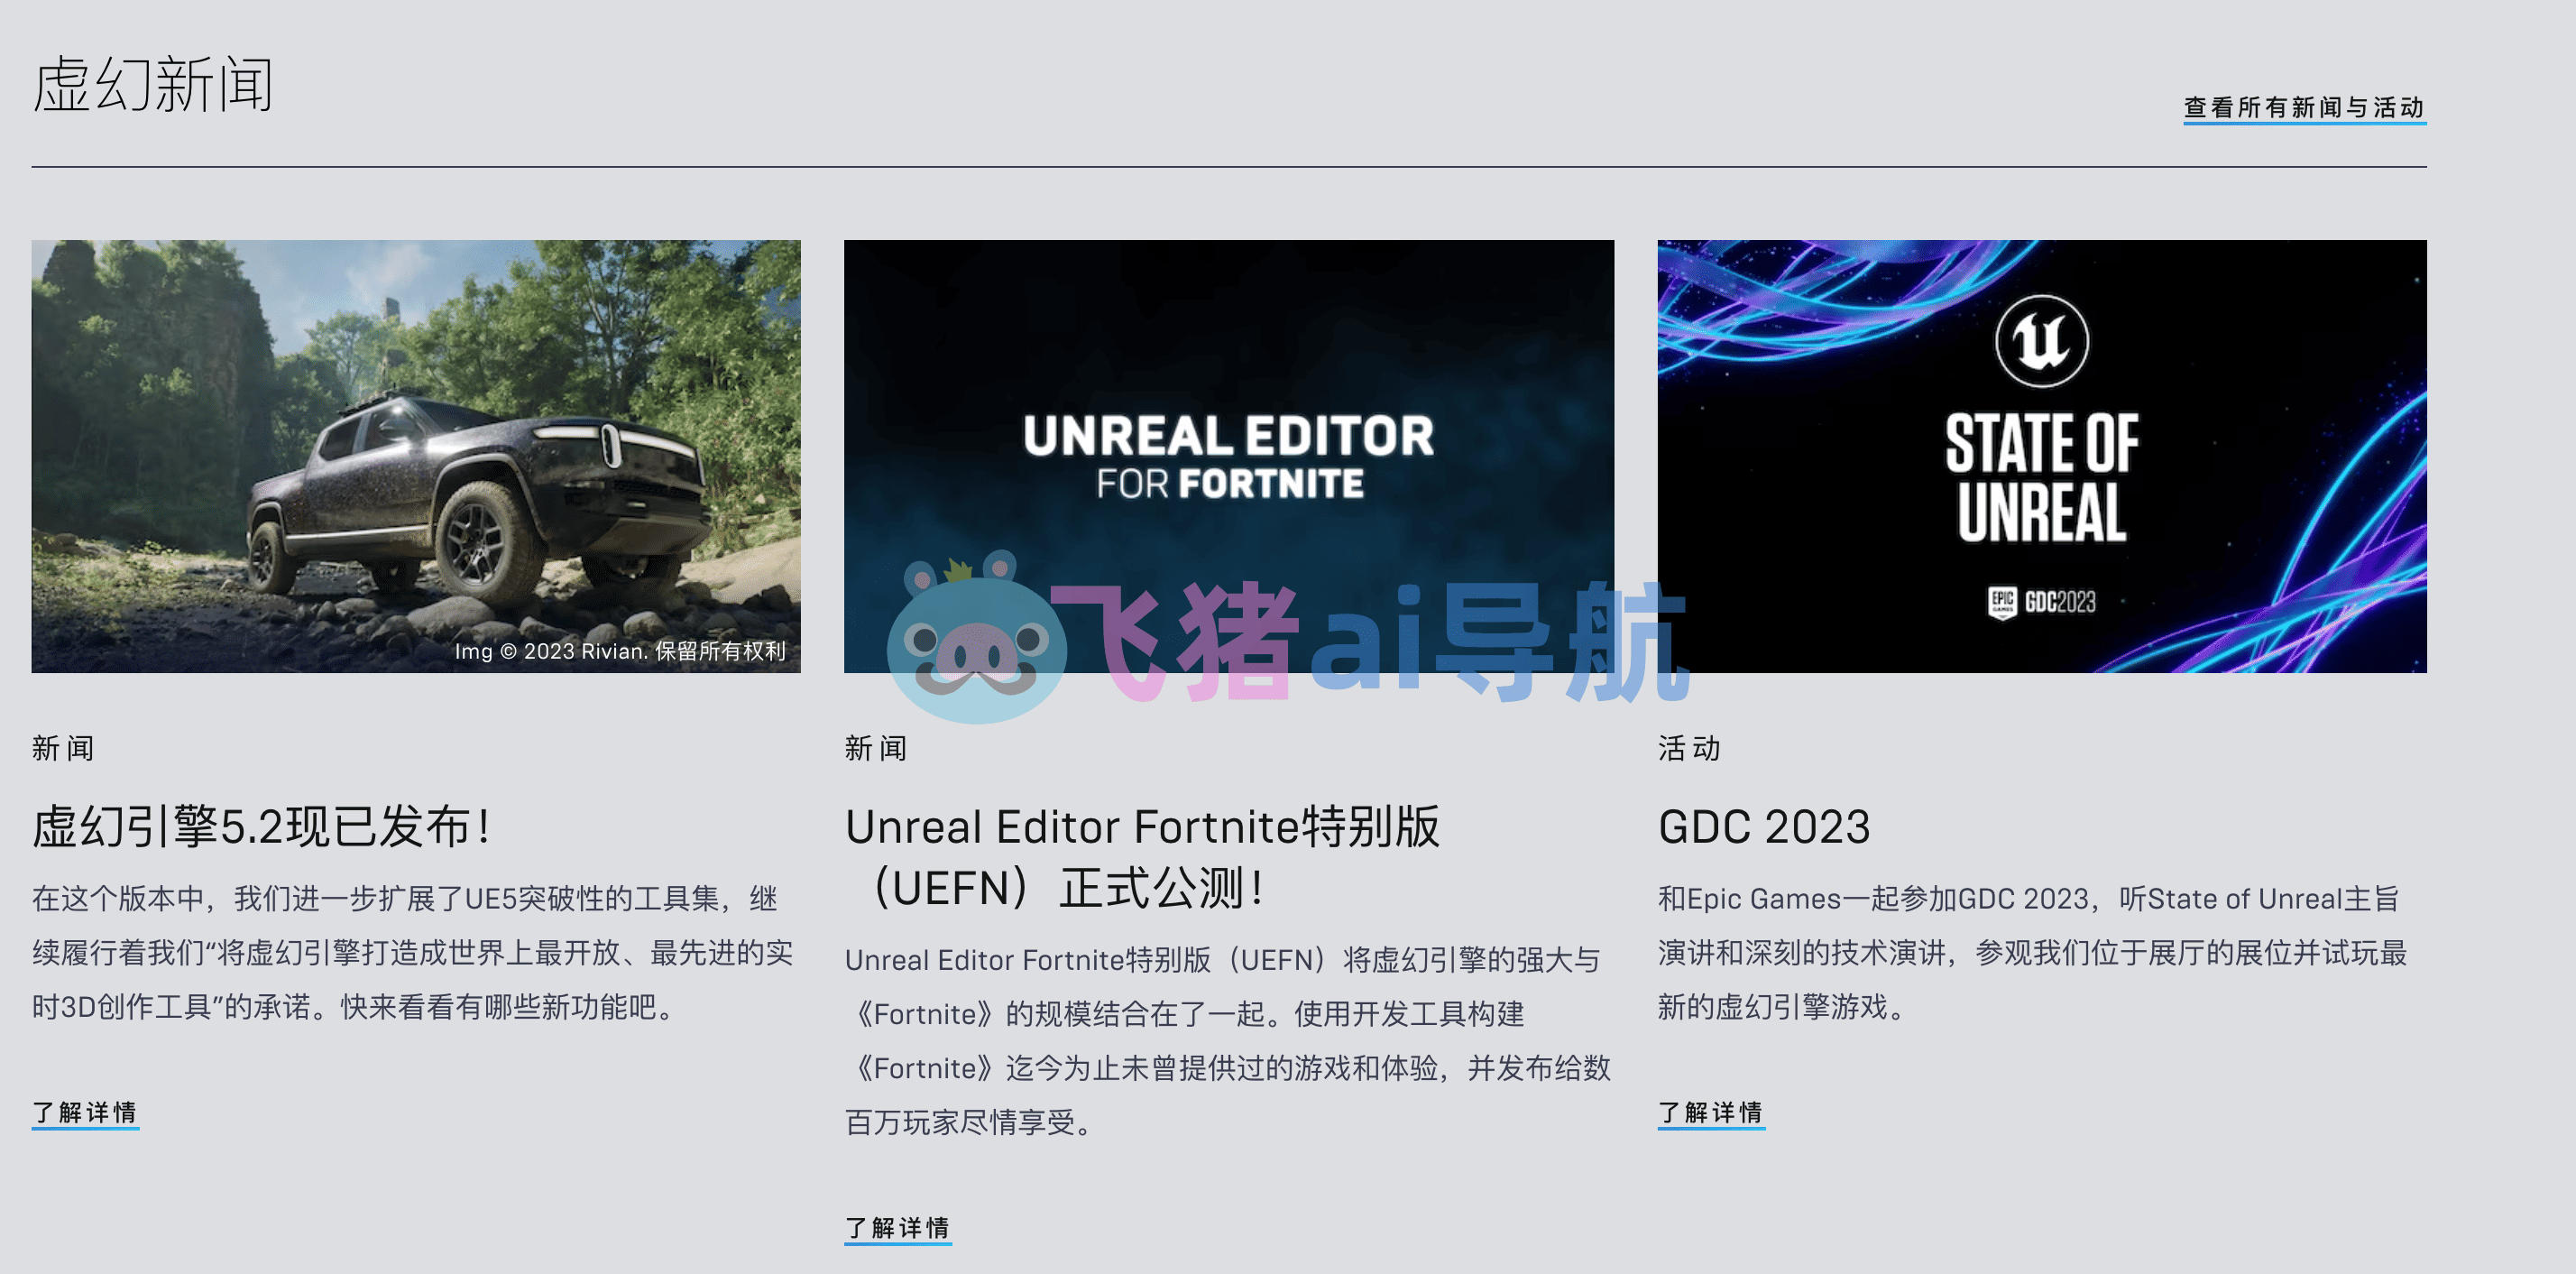
Task: Open the Rivian truck news thumbnail
Action: click(416, 456)
